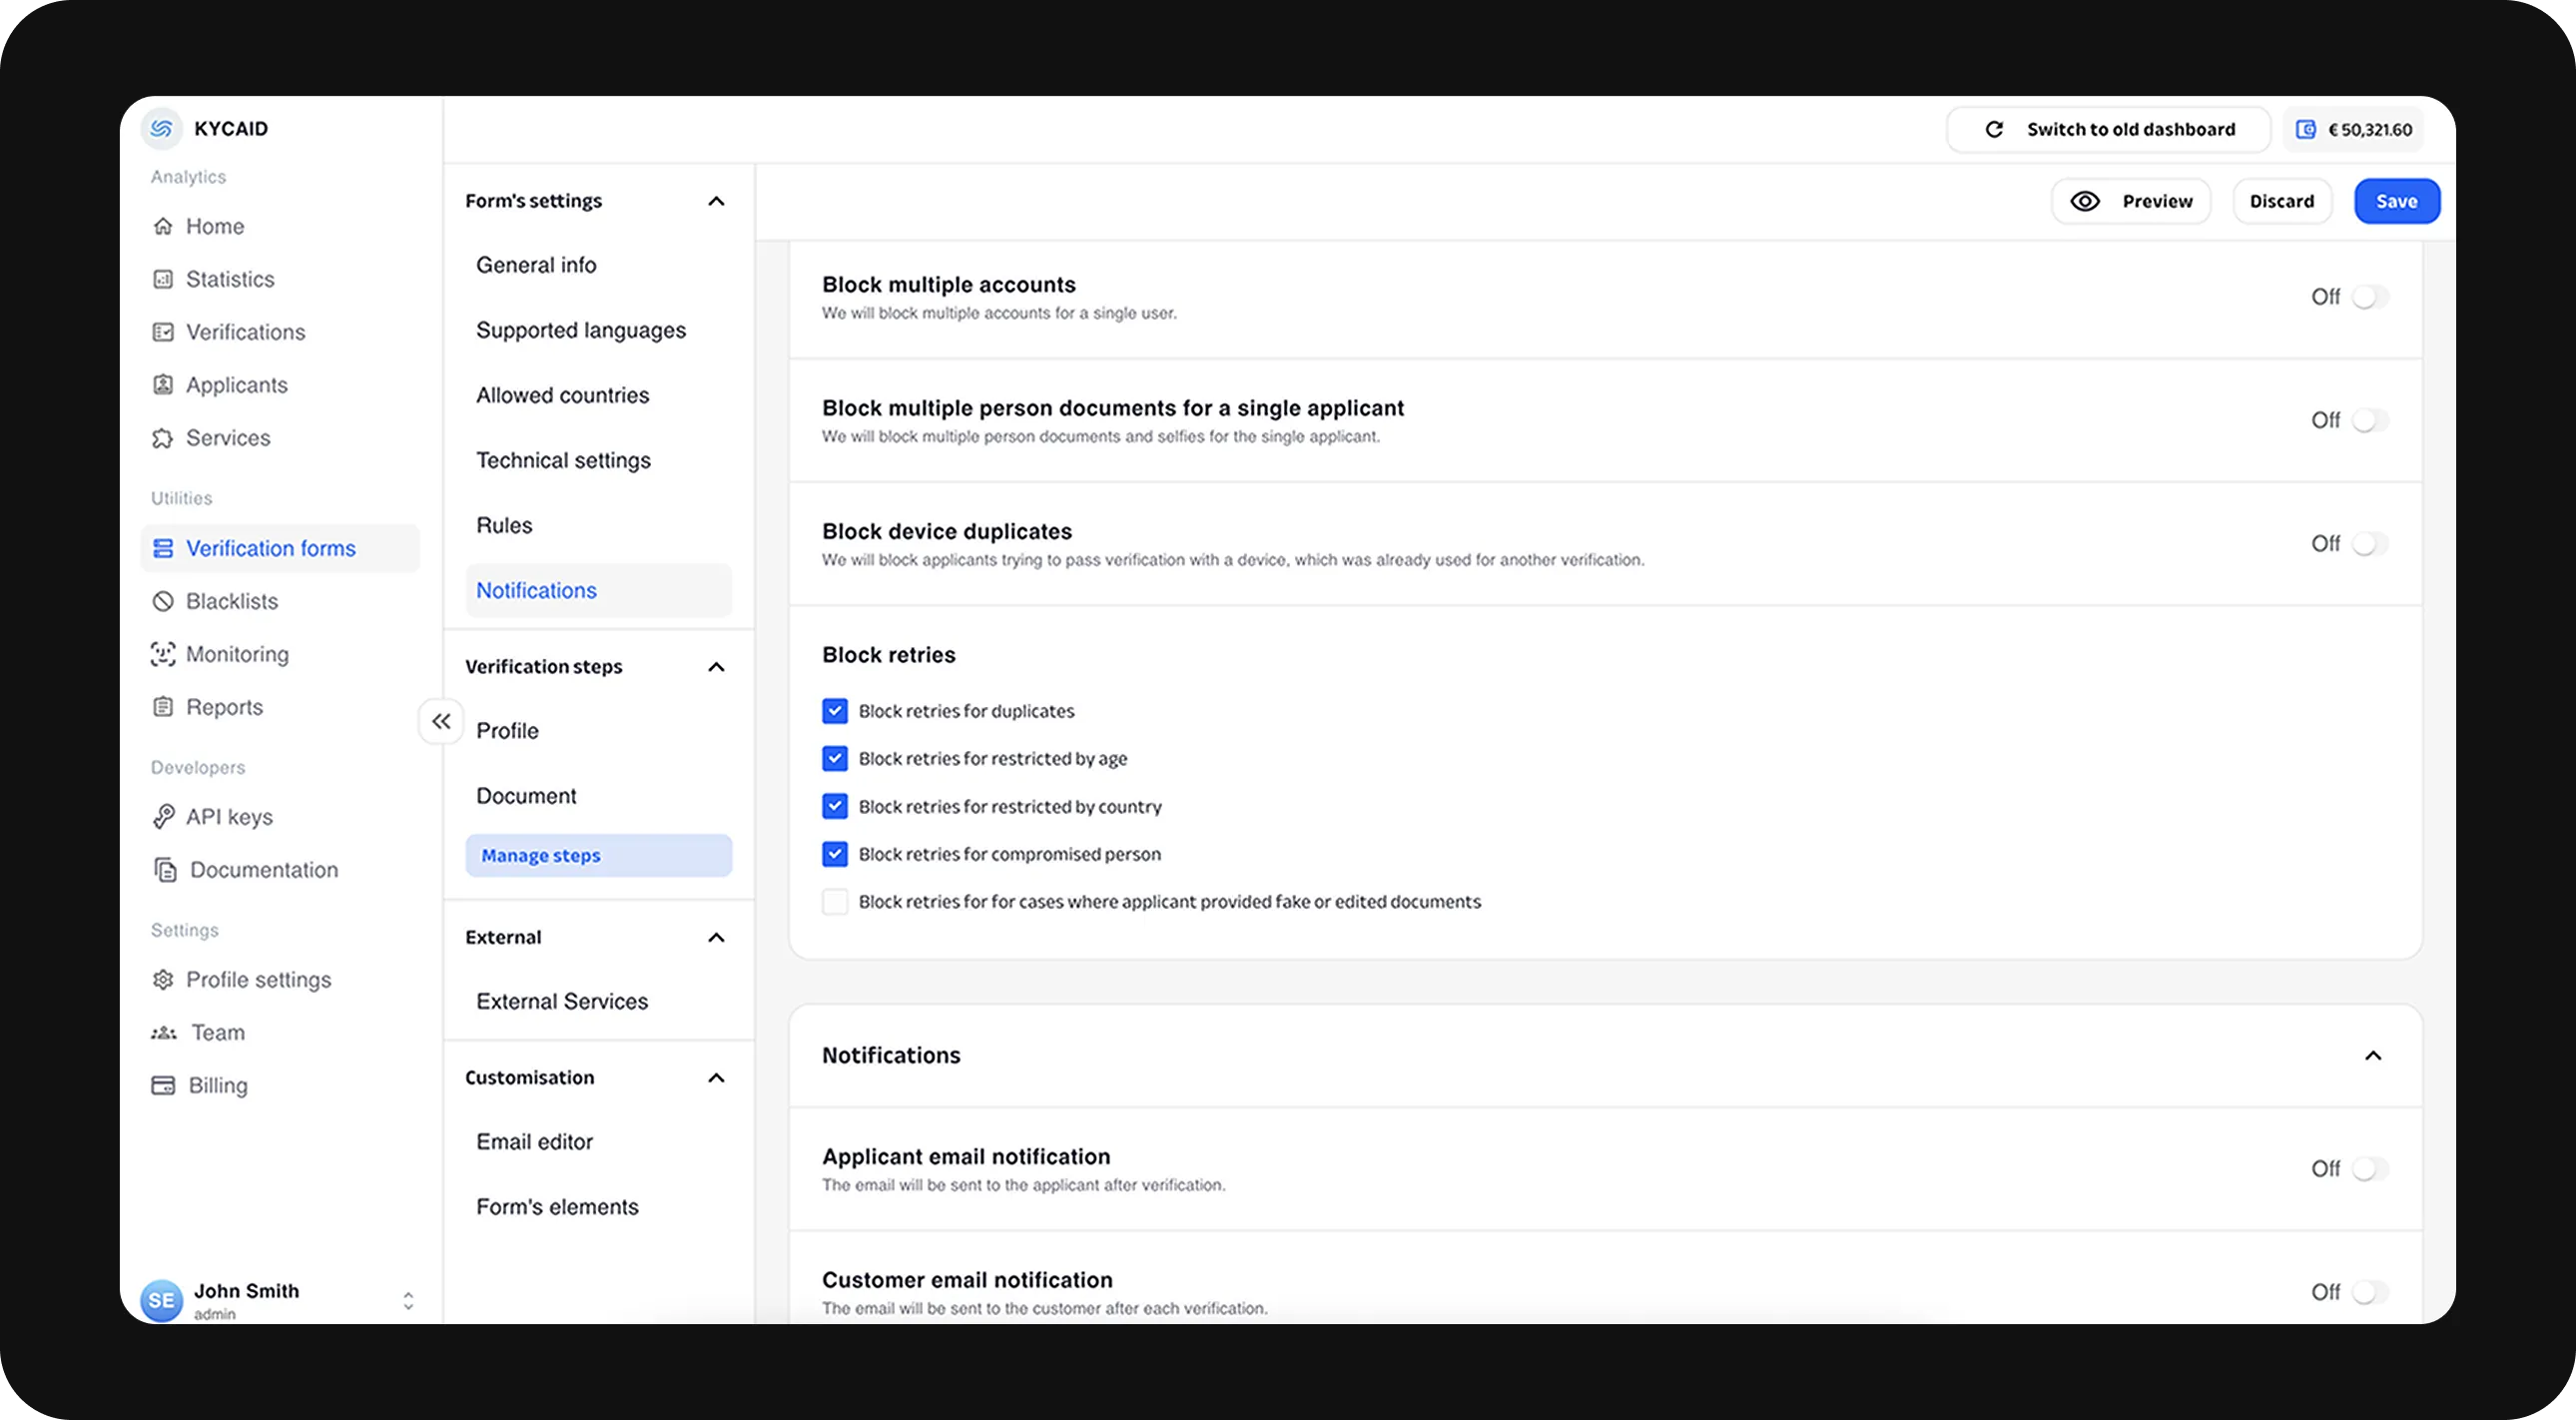
Task: Enable Block retries for fake documents
Action: tap(834, 901)
